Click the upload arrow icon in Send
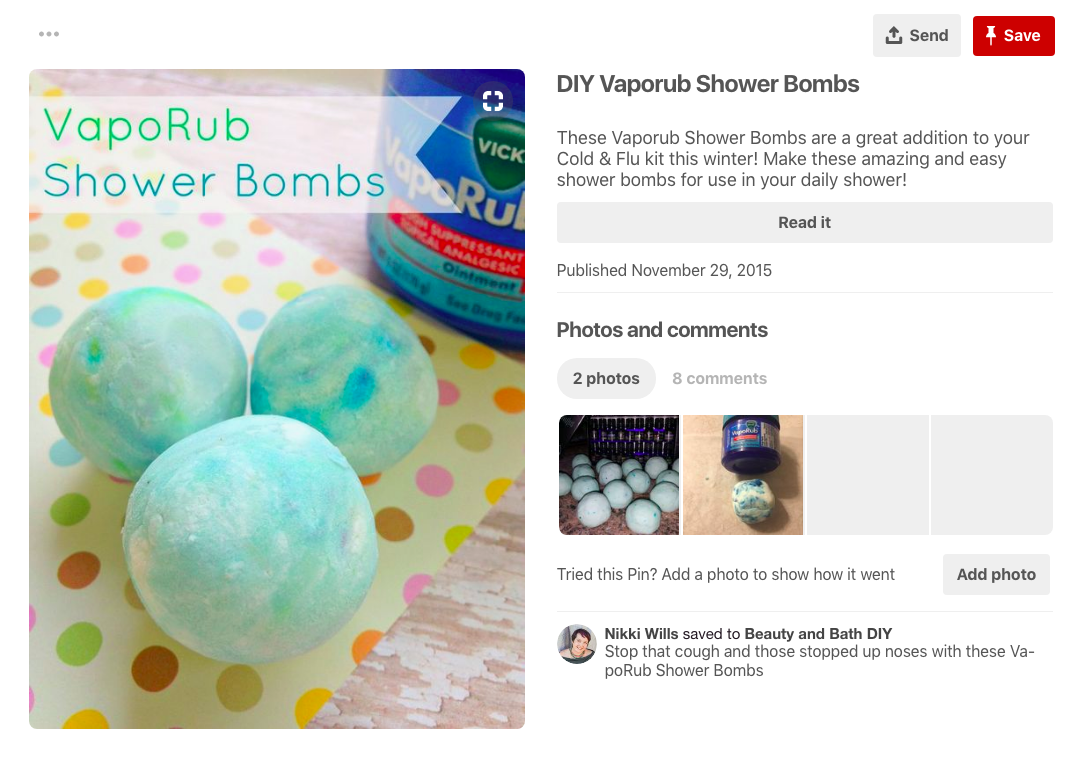The image size is (1083, 759). point(894,35)
